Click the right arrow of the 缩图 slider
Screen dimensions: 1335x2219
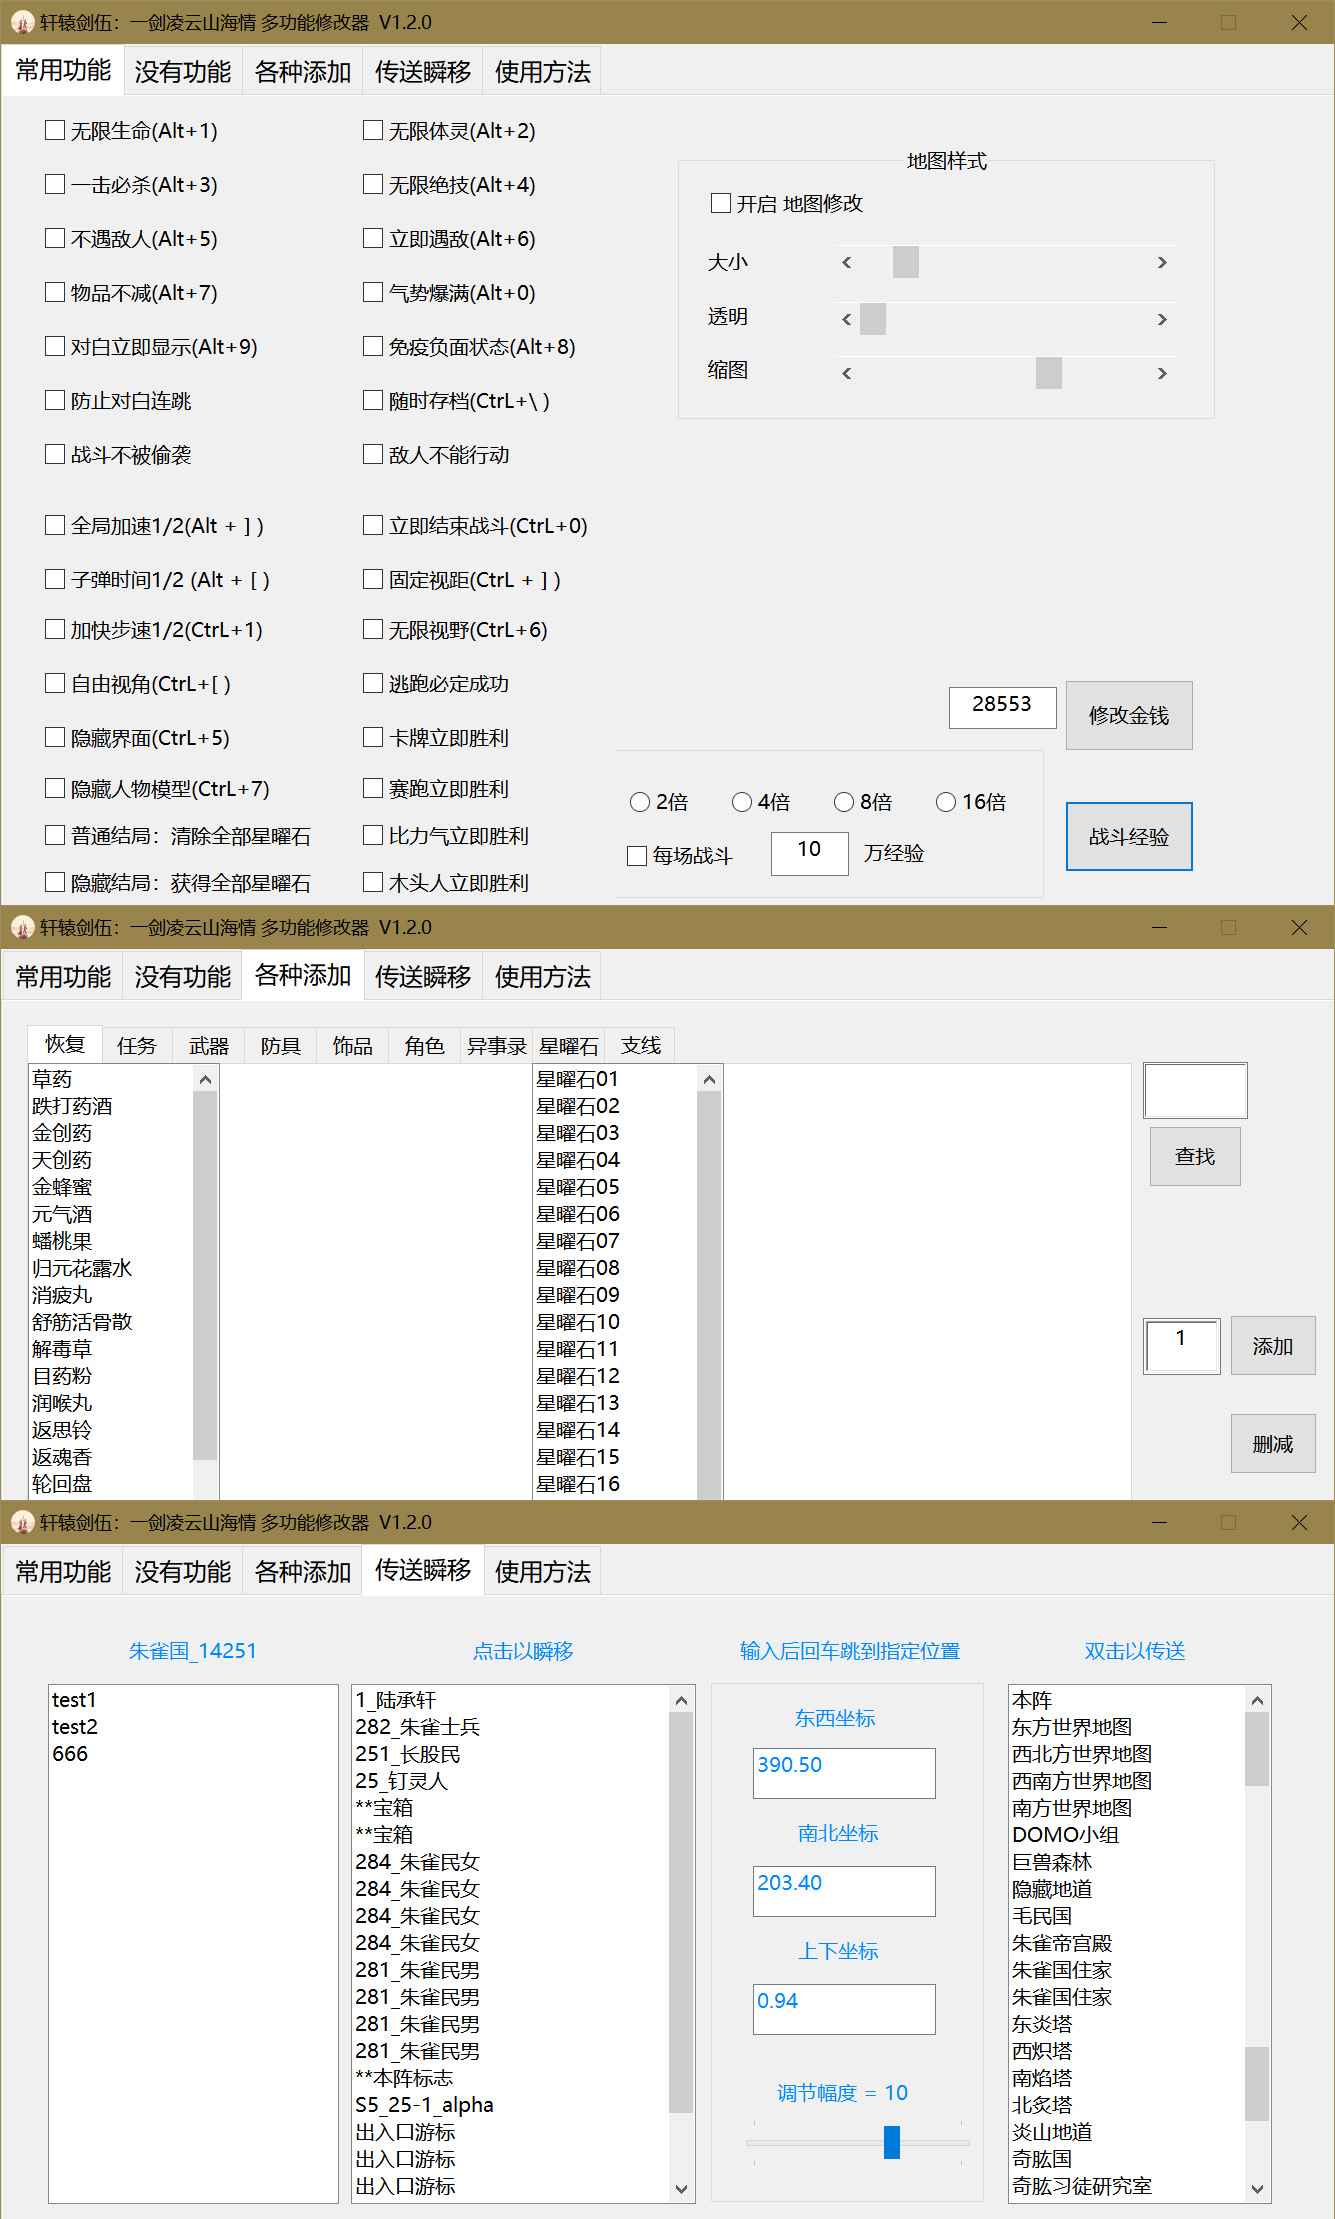click(x=1161, y=374)
